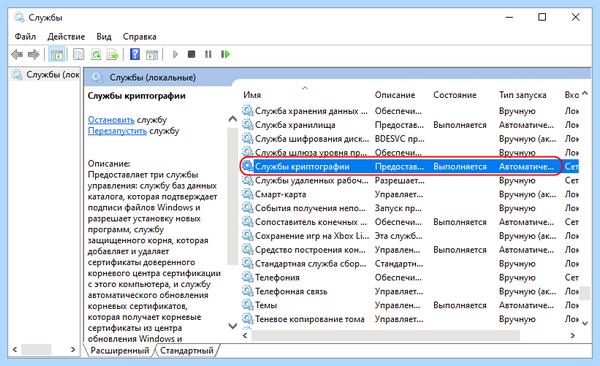
Task: Open the Файл menu
Action: (x=25, y=37)
